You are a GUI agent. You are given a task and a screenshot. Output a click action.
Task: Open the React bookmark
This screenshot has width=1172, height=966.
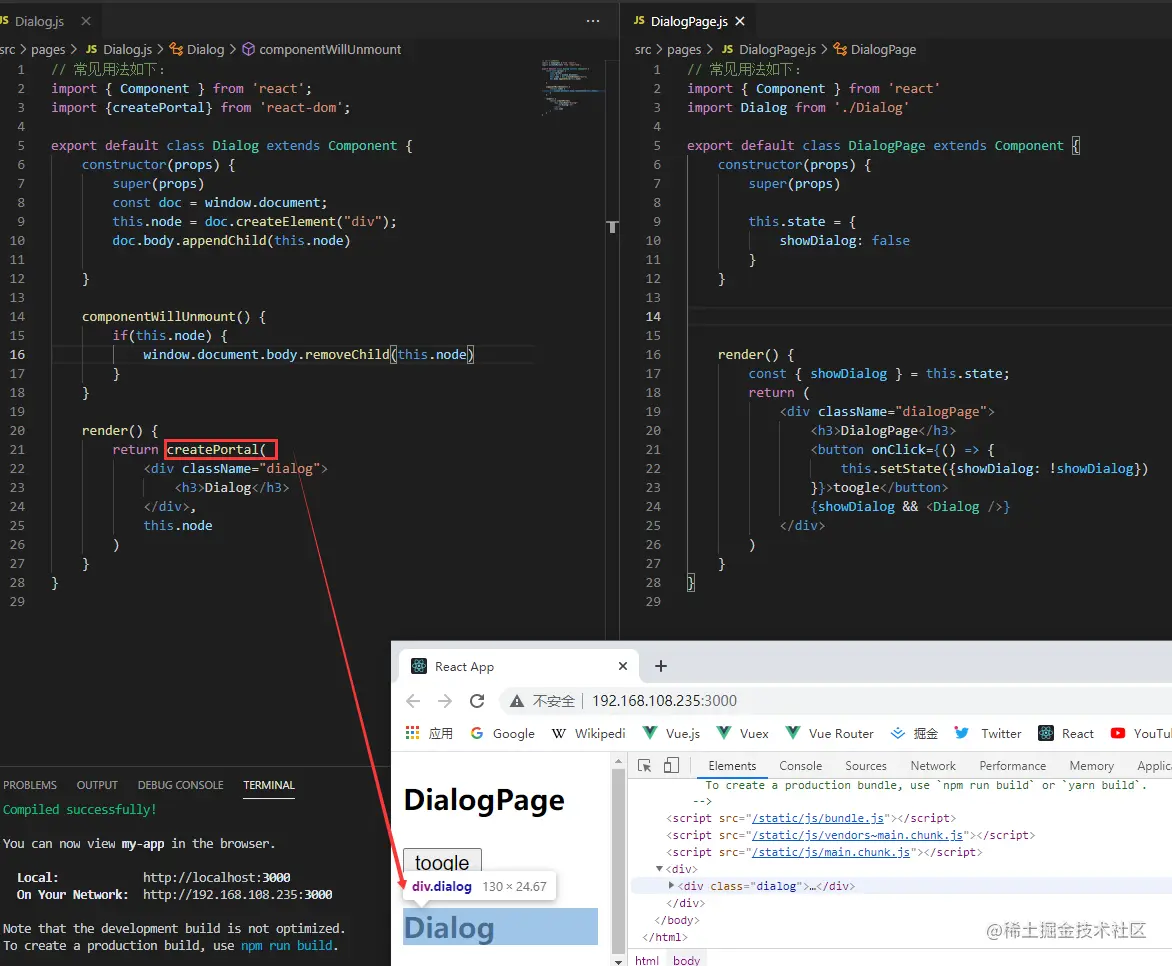1066,733
